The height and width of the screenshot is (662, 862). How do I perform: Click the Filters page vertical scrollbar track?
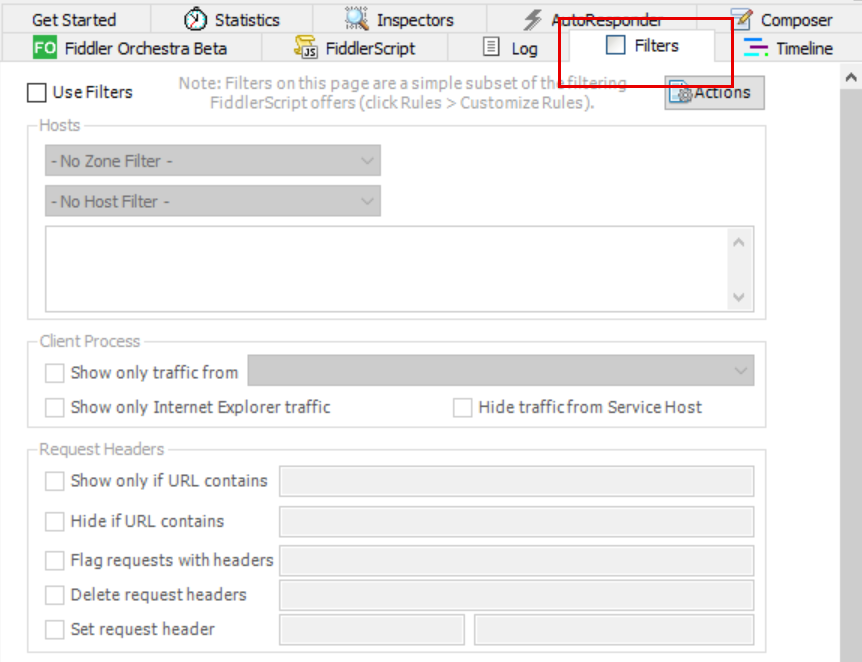(x=851, y=376)
